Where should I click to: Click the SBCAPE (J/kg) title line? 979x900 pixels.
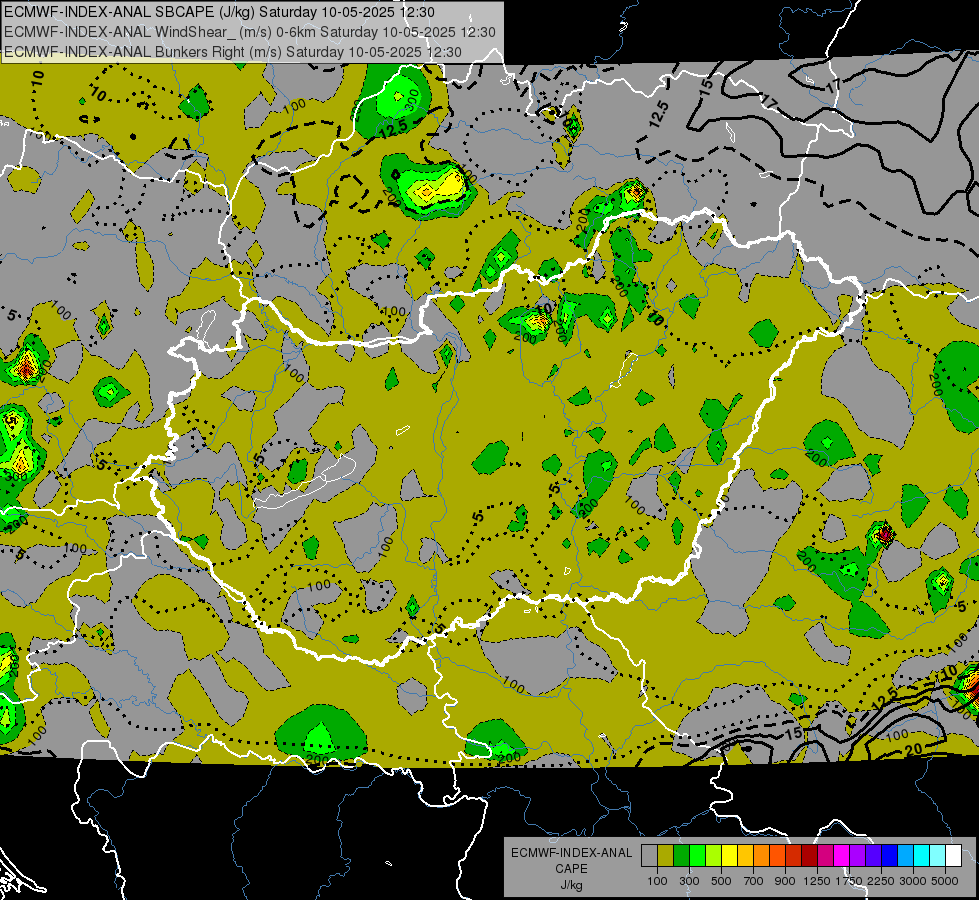pos(219,12)
